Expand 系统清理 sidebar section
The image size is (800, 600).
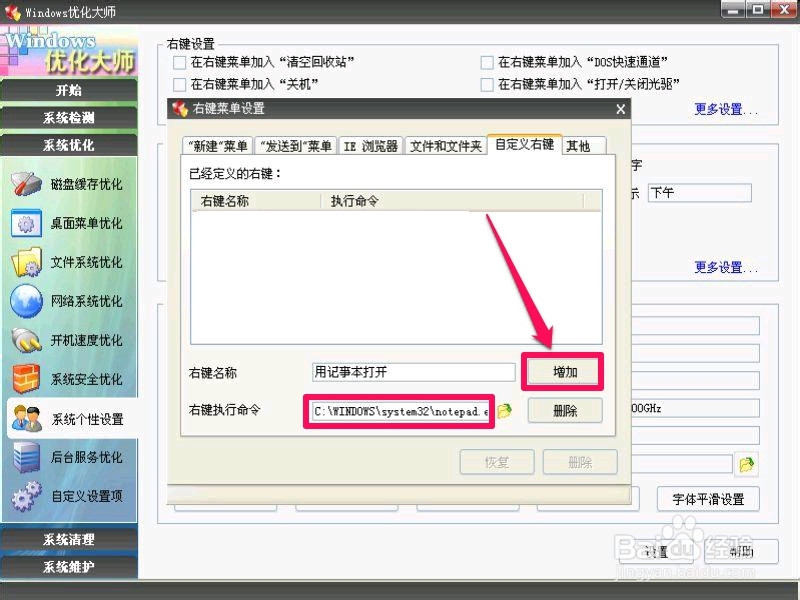click(69, 539)
